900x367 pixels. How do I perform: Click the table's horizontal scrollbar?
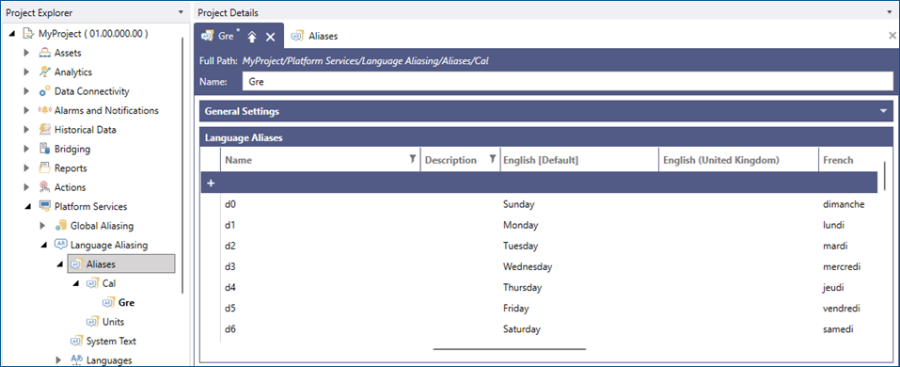tap(509, 348)
